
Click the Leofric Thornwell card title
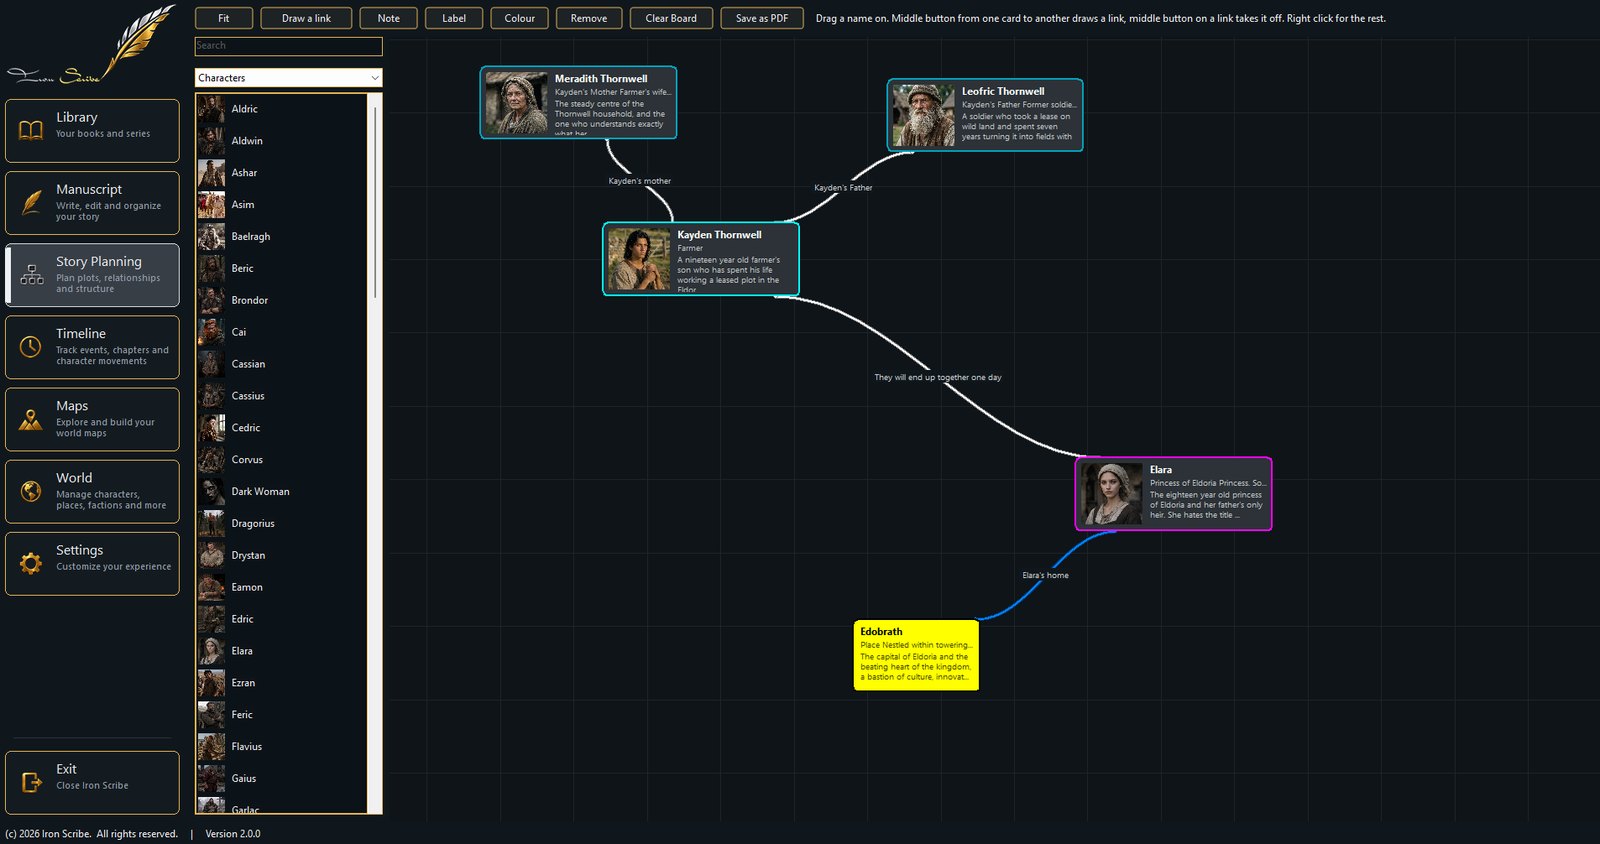coord(1003,91)
